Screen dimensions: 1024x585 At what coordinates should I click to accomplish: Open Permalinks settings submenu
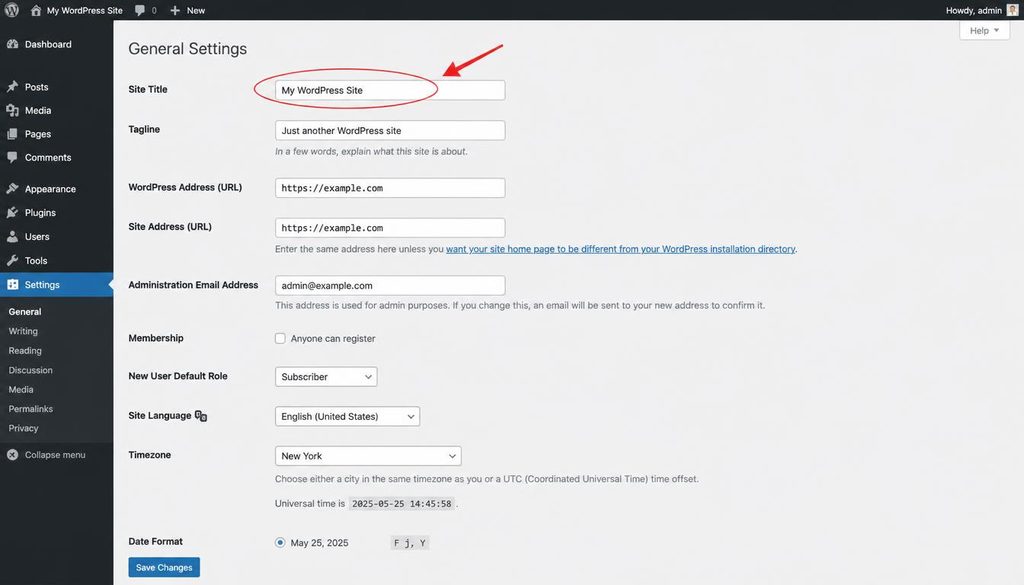point(31,409)
